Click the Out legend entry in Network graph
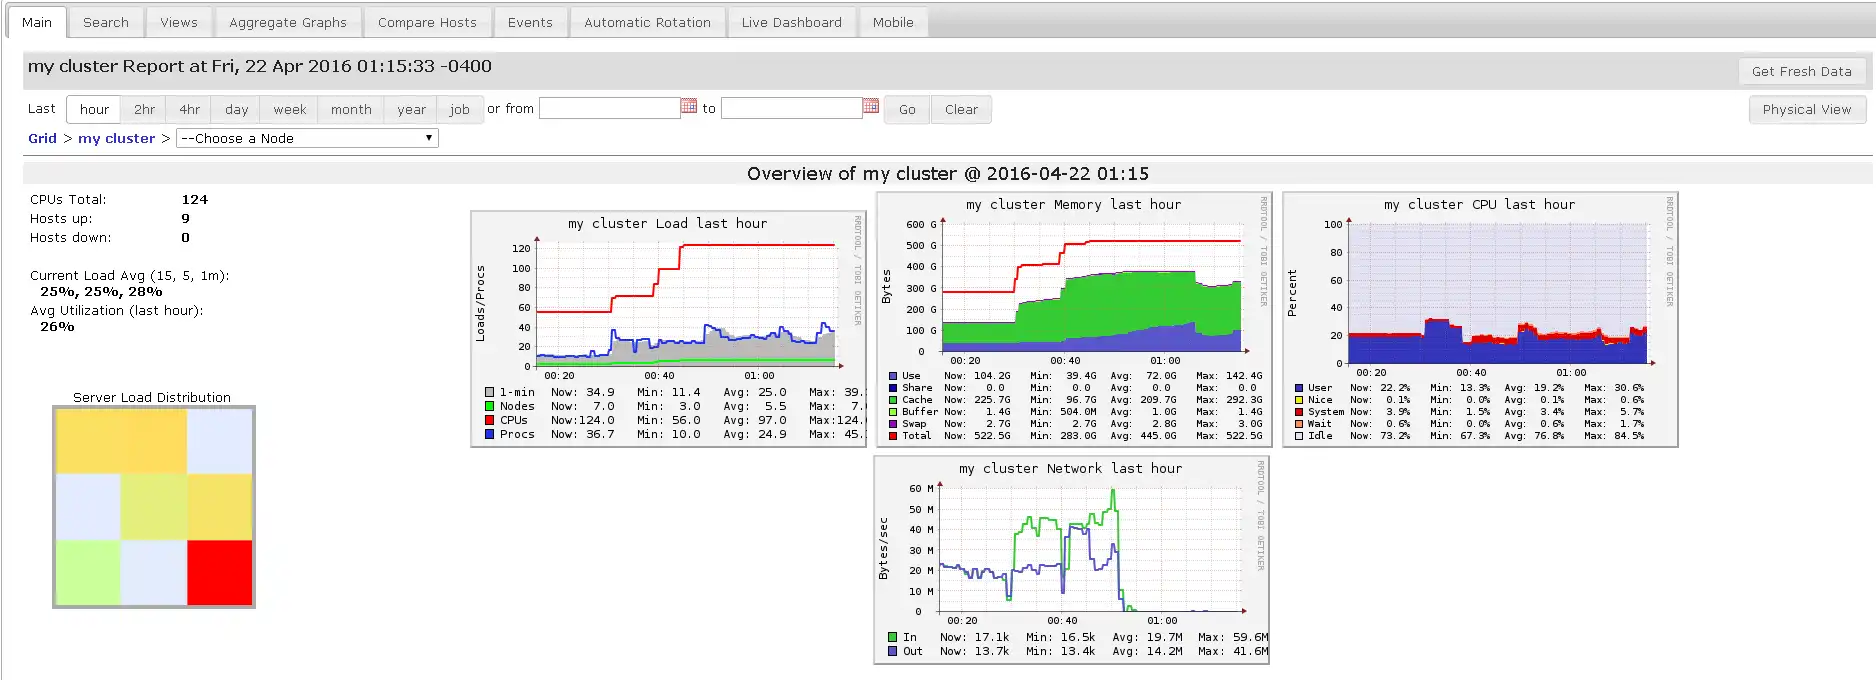Viewport: 1876px width, 680px height. click(x=905, y=651)
